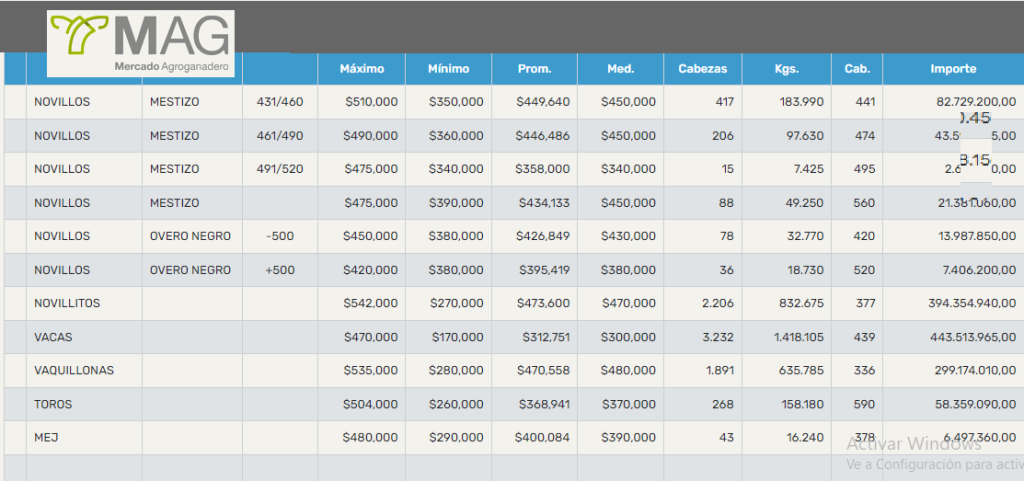Click the 431/460 weight range cell
The height and width of the screenshot is (481, 1024).
tap(280, 102)
